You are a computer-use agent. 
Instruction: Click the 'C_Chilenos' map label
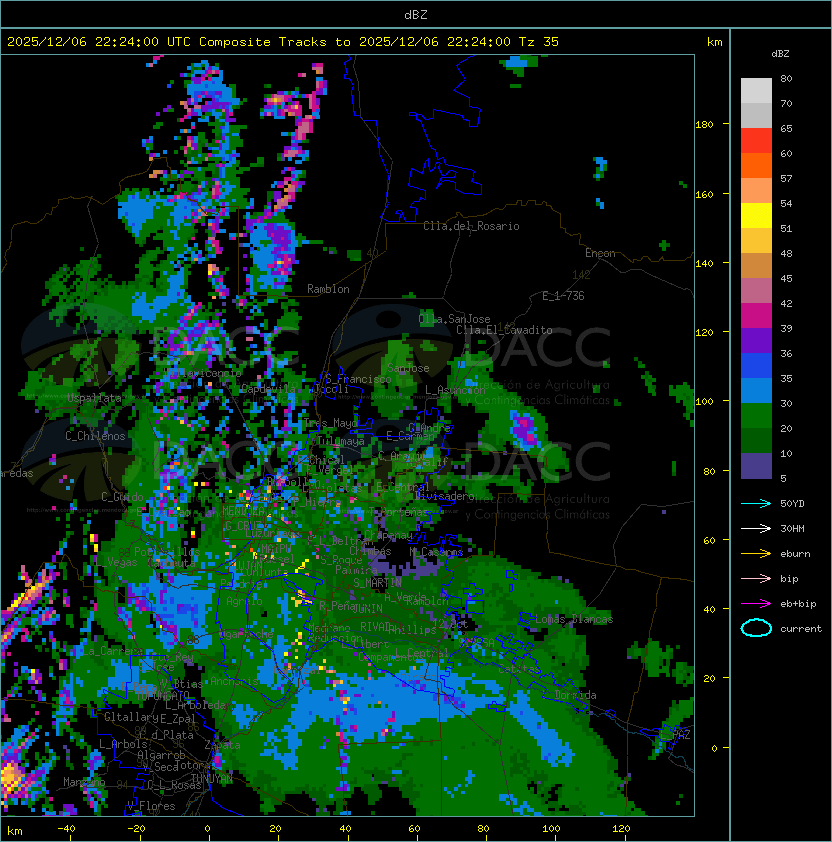tap(95, 436)
